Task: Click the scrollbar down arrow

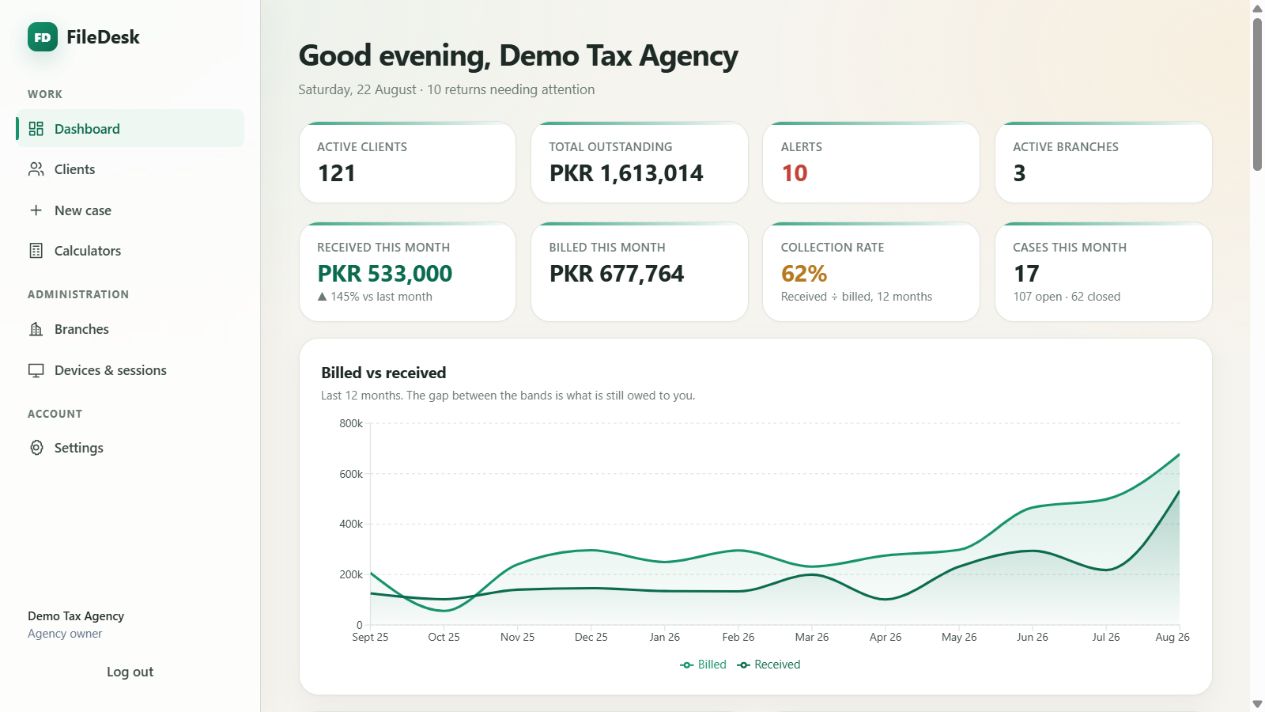Action: [x=1257, y=704]
